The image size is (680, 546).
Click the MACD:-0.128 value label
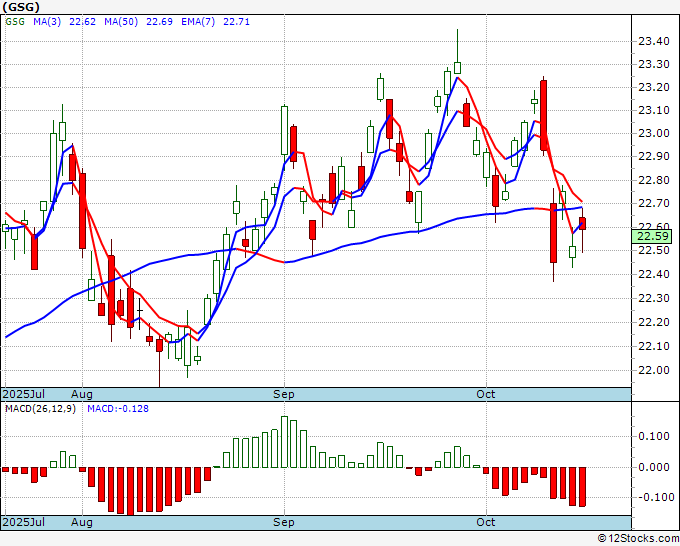118,409
